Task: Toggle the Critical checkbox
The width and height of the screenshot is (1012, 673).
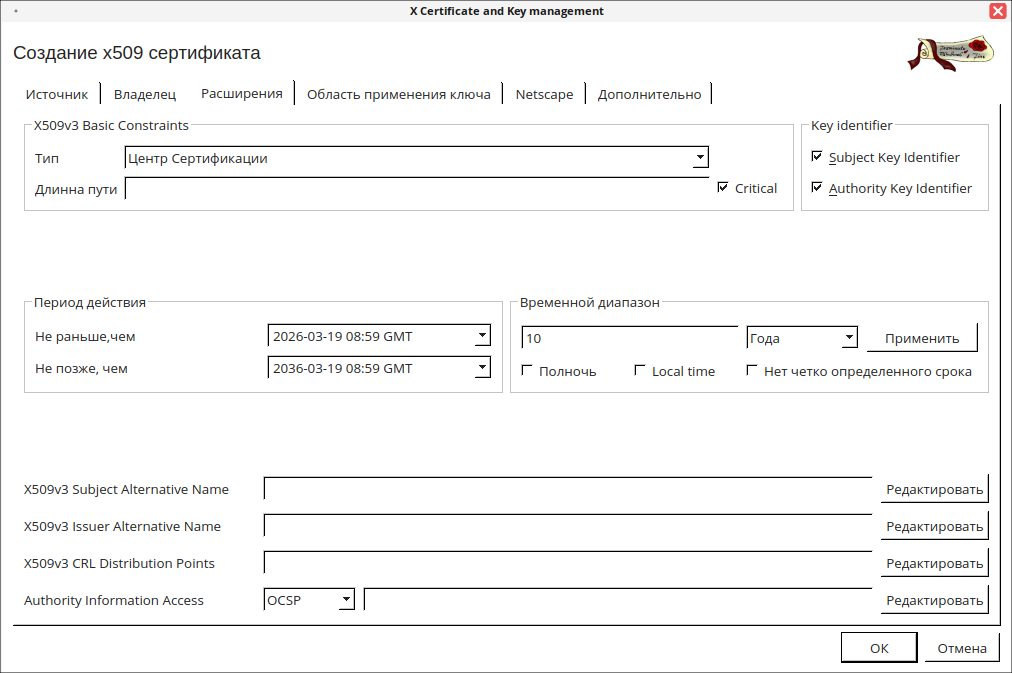Action: click(723, 188)
